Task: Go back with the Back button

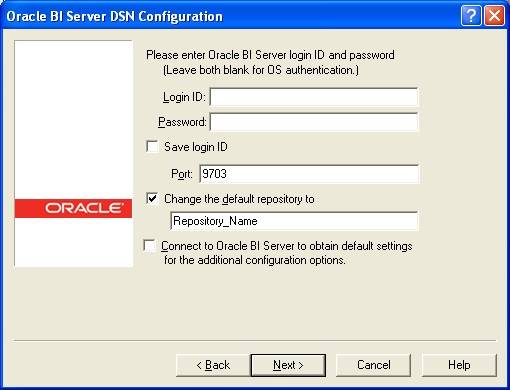Action: [213, 365]
